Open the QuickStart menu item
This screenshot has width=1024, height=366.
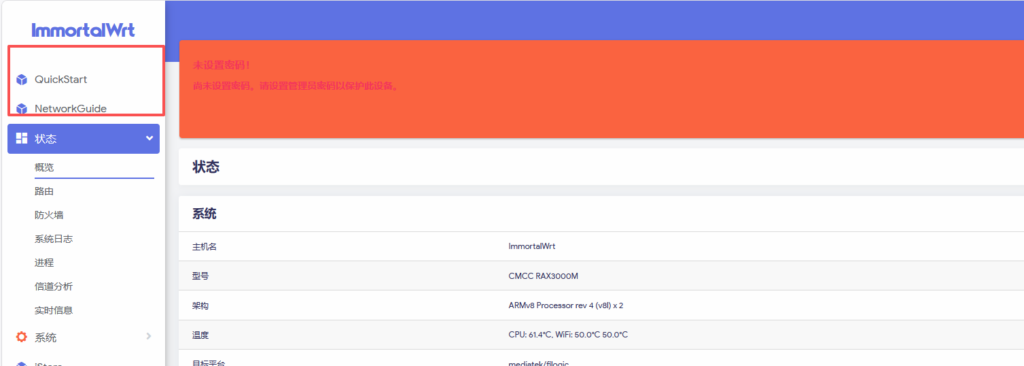coord(61,80)
